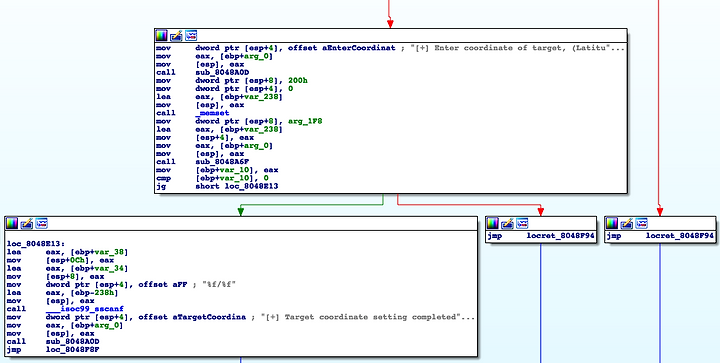This screenshot has width=720, height=363.
Task: Click the mov [esp+8], eax line in loc_8048E13
Action: click(x=56, y=277)
